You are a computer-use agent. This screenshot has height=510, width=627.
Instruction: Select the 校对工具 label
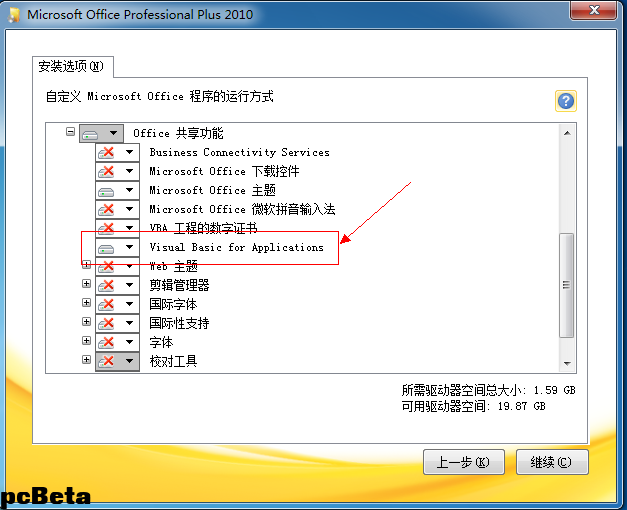(x=173, y=361)
